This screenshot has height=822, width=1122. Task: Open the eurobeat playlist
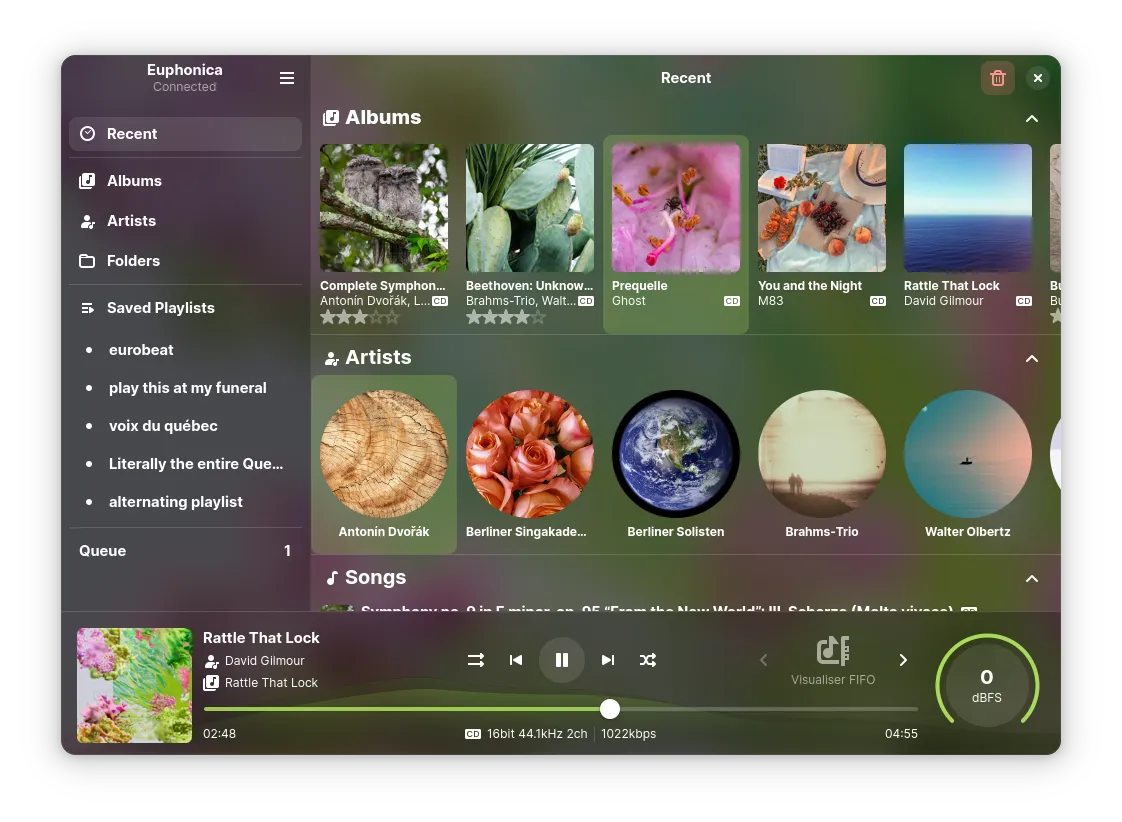pos(141,349)
